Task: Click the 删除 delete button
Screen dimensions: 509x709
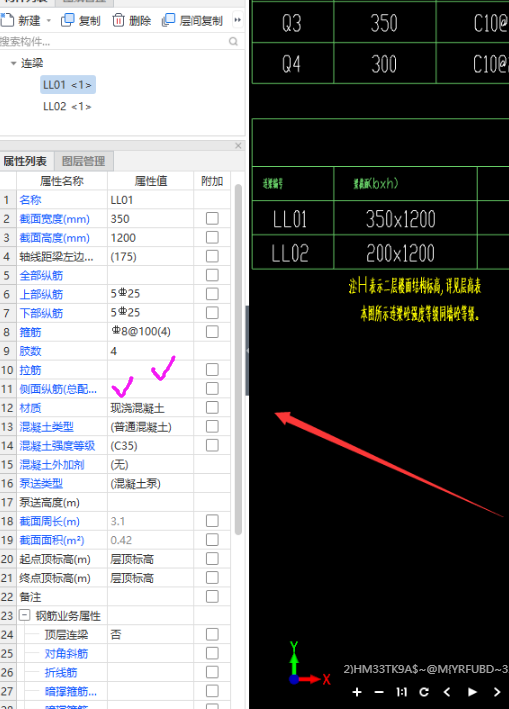Action: [x=131, y=20]
